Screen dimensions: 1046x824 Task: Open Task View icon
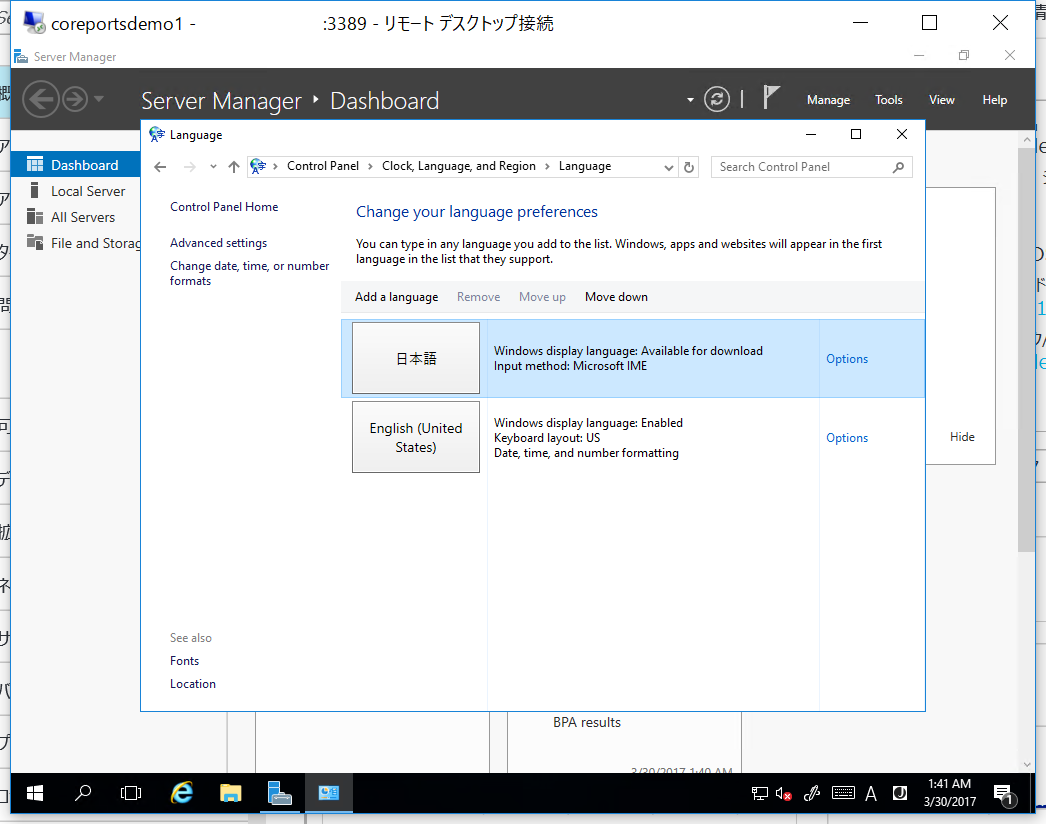click(x=131, y=793)
